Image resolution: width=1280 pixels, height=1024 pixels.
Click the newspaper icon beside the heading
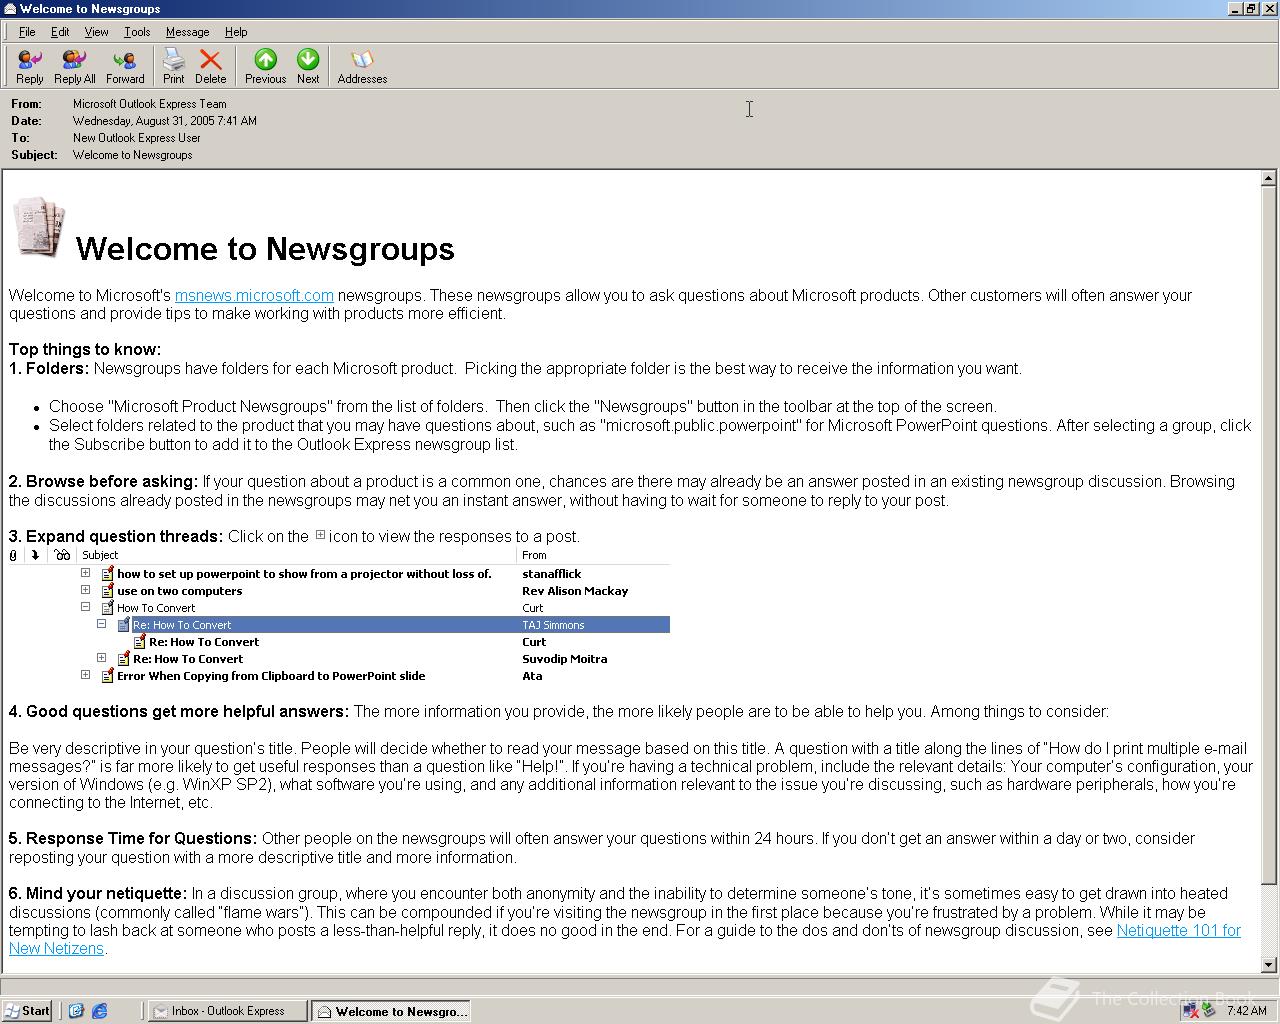(x=39, y=226)
